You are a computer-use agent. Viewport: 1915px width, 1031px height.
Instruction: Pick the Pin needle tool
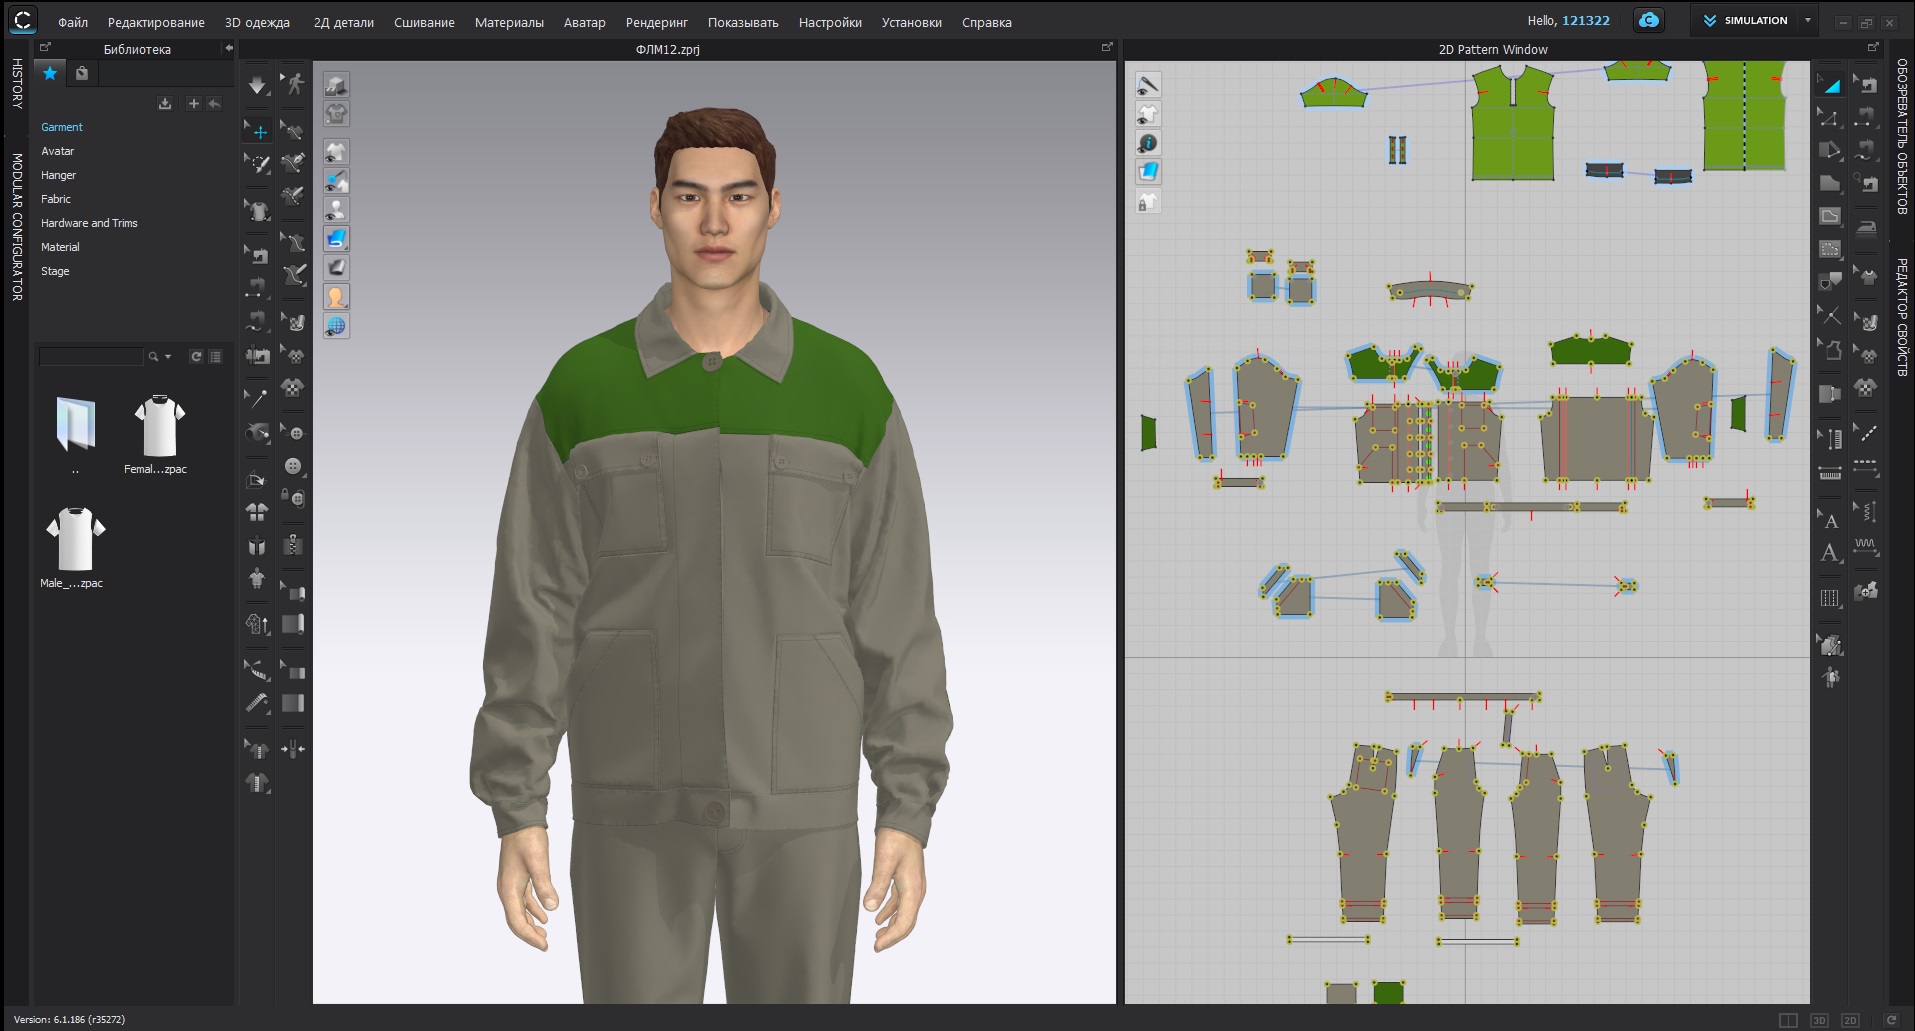tap(257, 398)
